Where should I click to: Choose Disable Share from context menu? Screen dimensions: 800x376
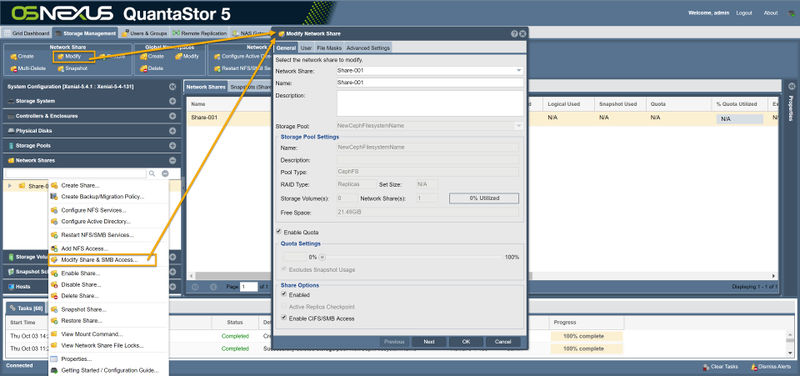81,285
